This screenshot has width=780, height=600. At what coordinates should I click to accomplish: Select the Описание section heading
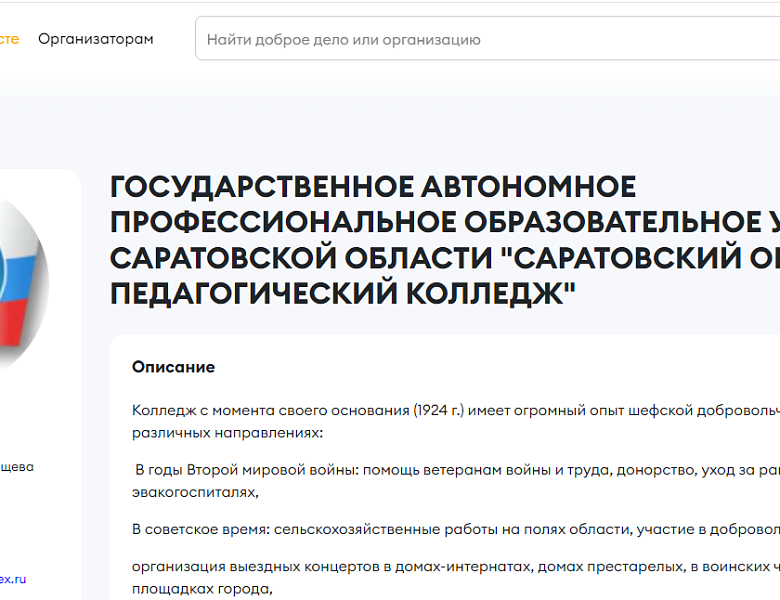click(x=173, y=367)
